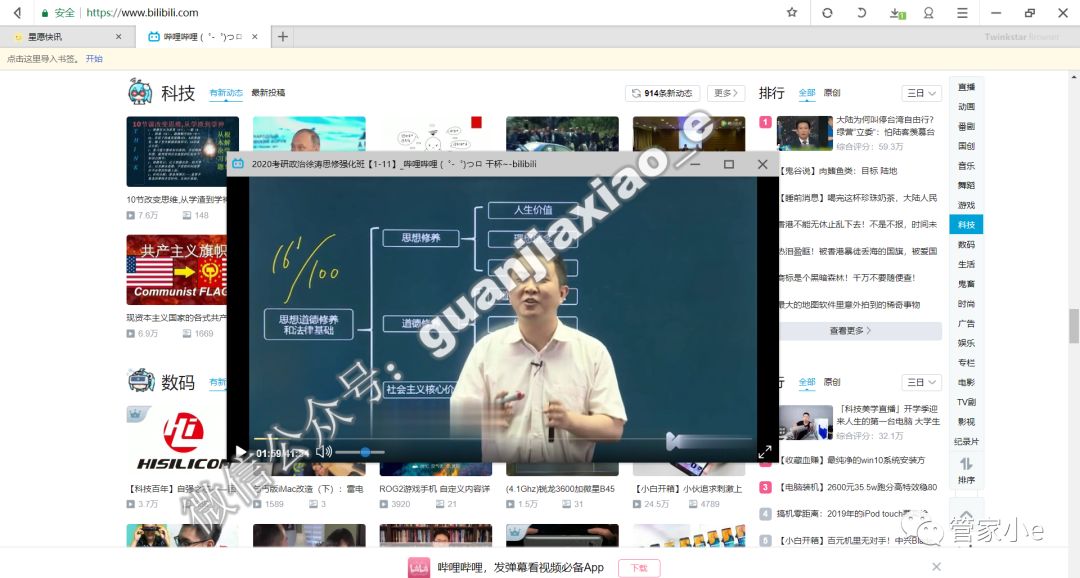The height and width of the screenshot is (578, 1080).
Task: Click the refresh icon next to 914条新动态
Action: [x=636, y=92]
